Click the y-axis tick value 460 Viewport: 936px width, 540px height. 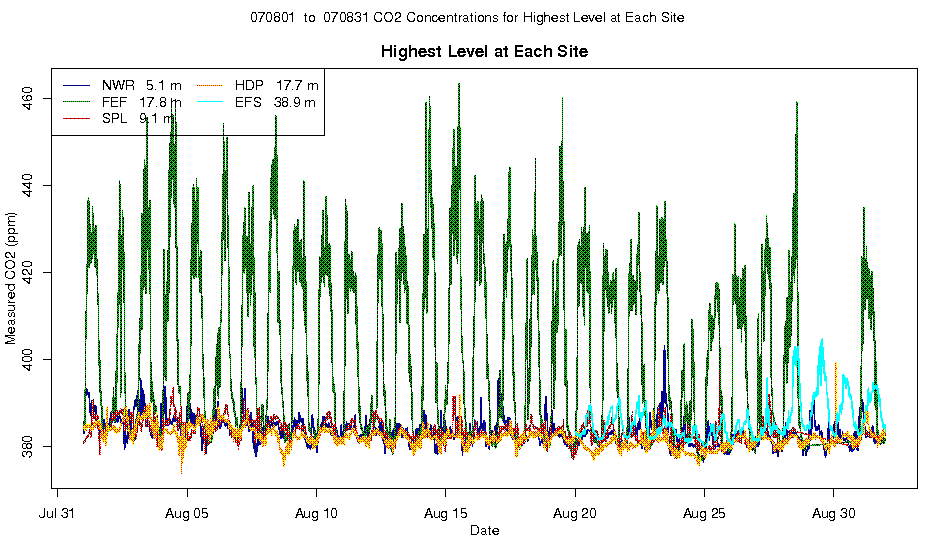27,98
